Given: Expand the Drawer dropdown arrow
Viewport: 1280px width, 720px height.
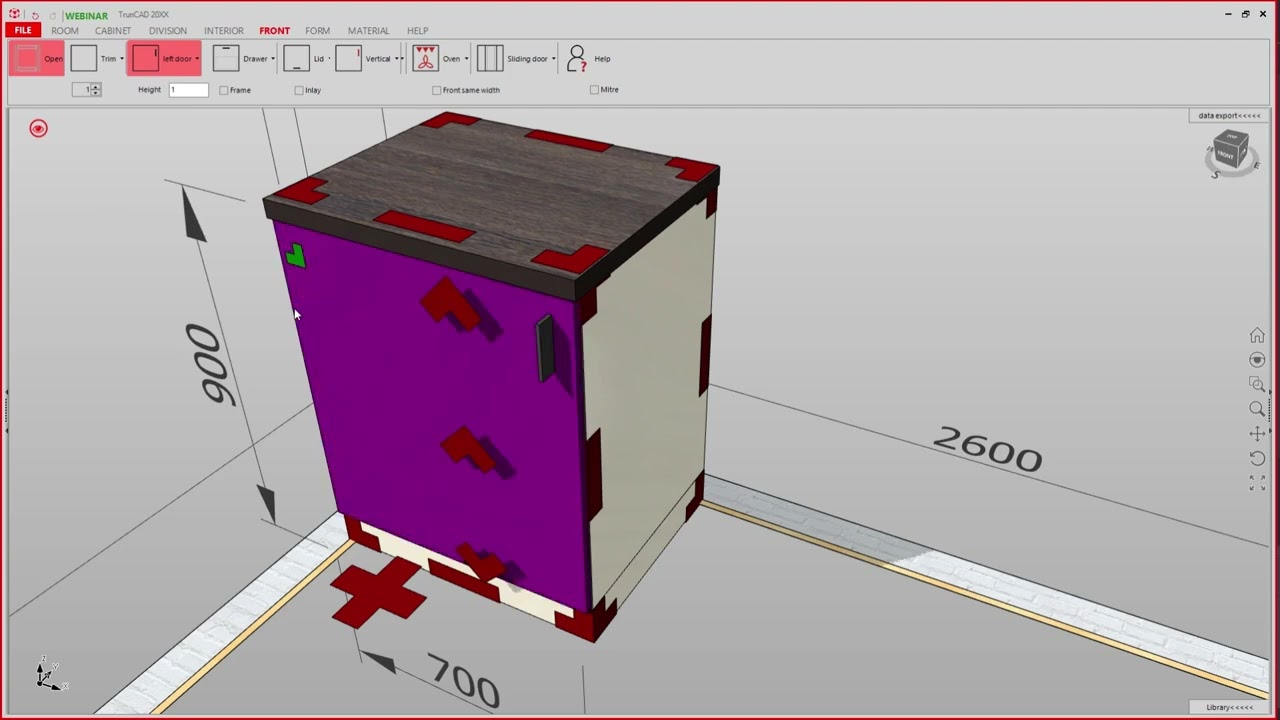Looking at the screenshot, I should click(272, 59).
